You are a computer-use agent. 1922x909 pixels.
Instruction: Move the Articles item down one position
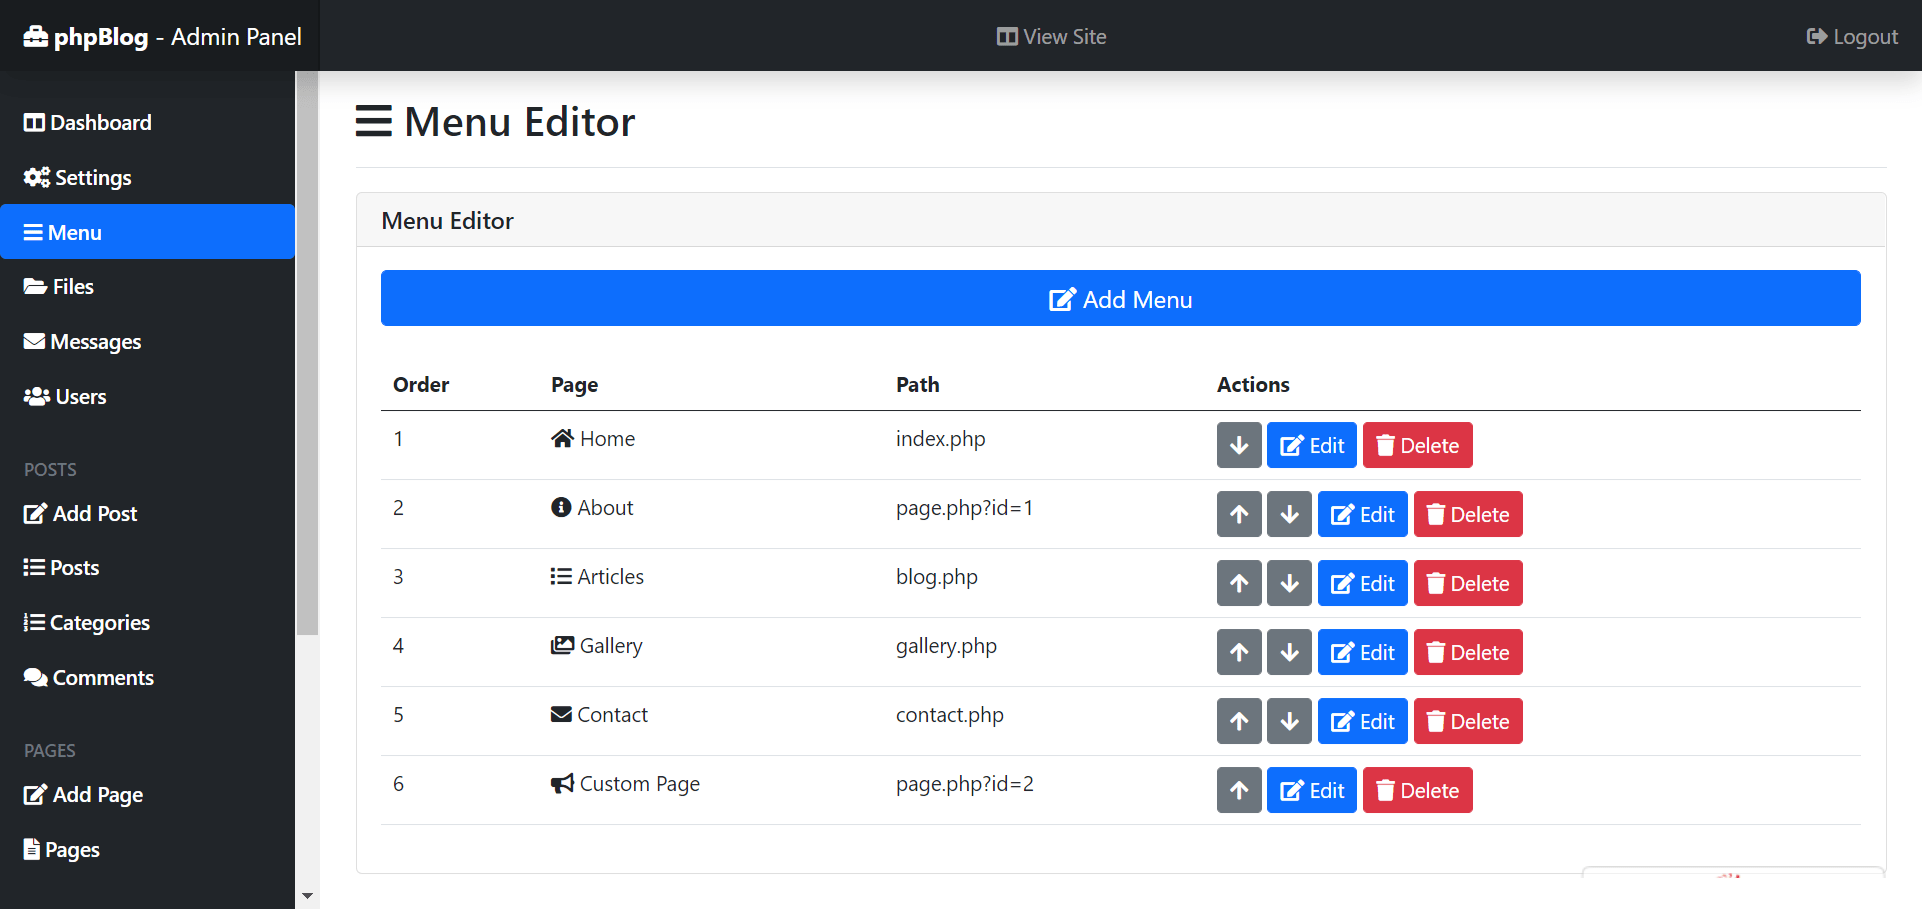tap(1289, 584)
